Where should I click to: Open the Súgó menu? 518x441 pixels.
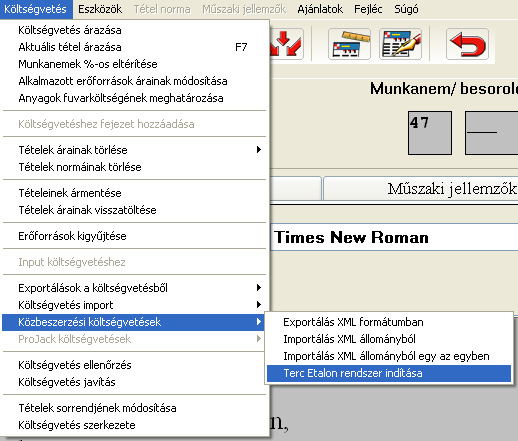[406, 9]
